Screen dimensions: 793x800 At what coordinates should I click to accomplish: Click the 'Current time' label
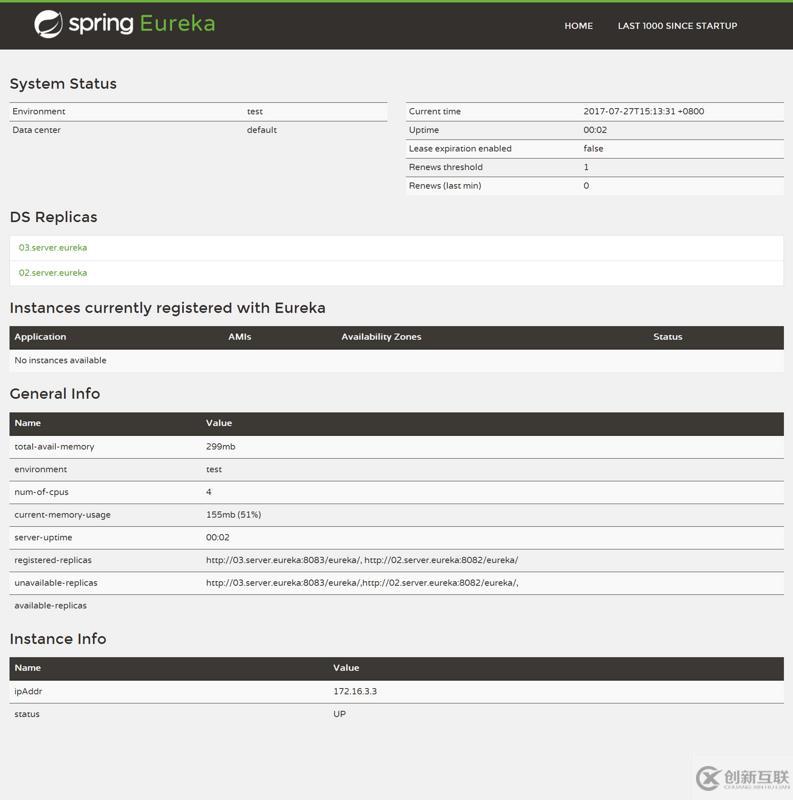click(435, 111)
